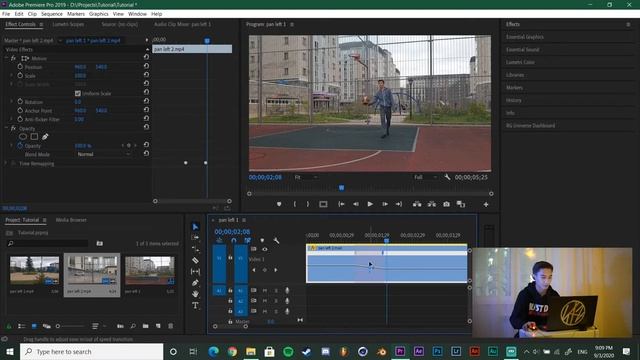Expand the Rotation property

pyautogui.click(x=11, y=101)
